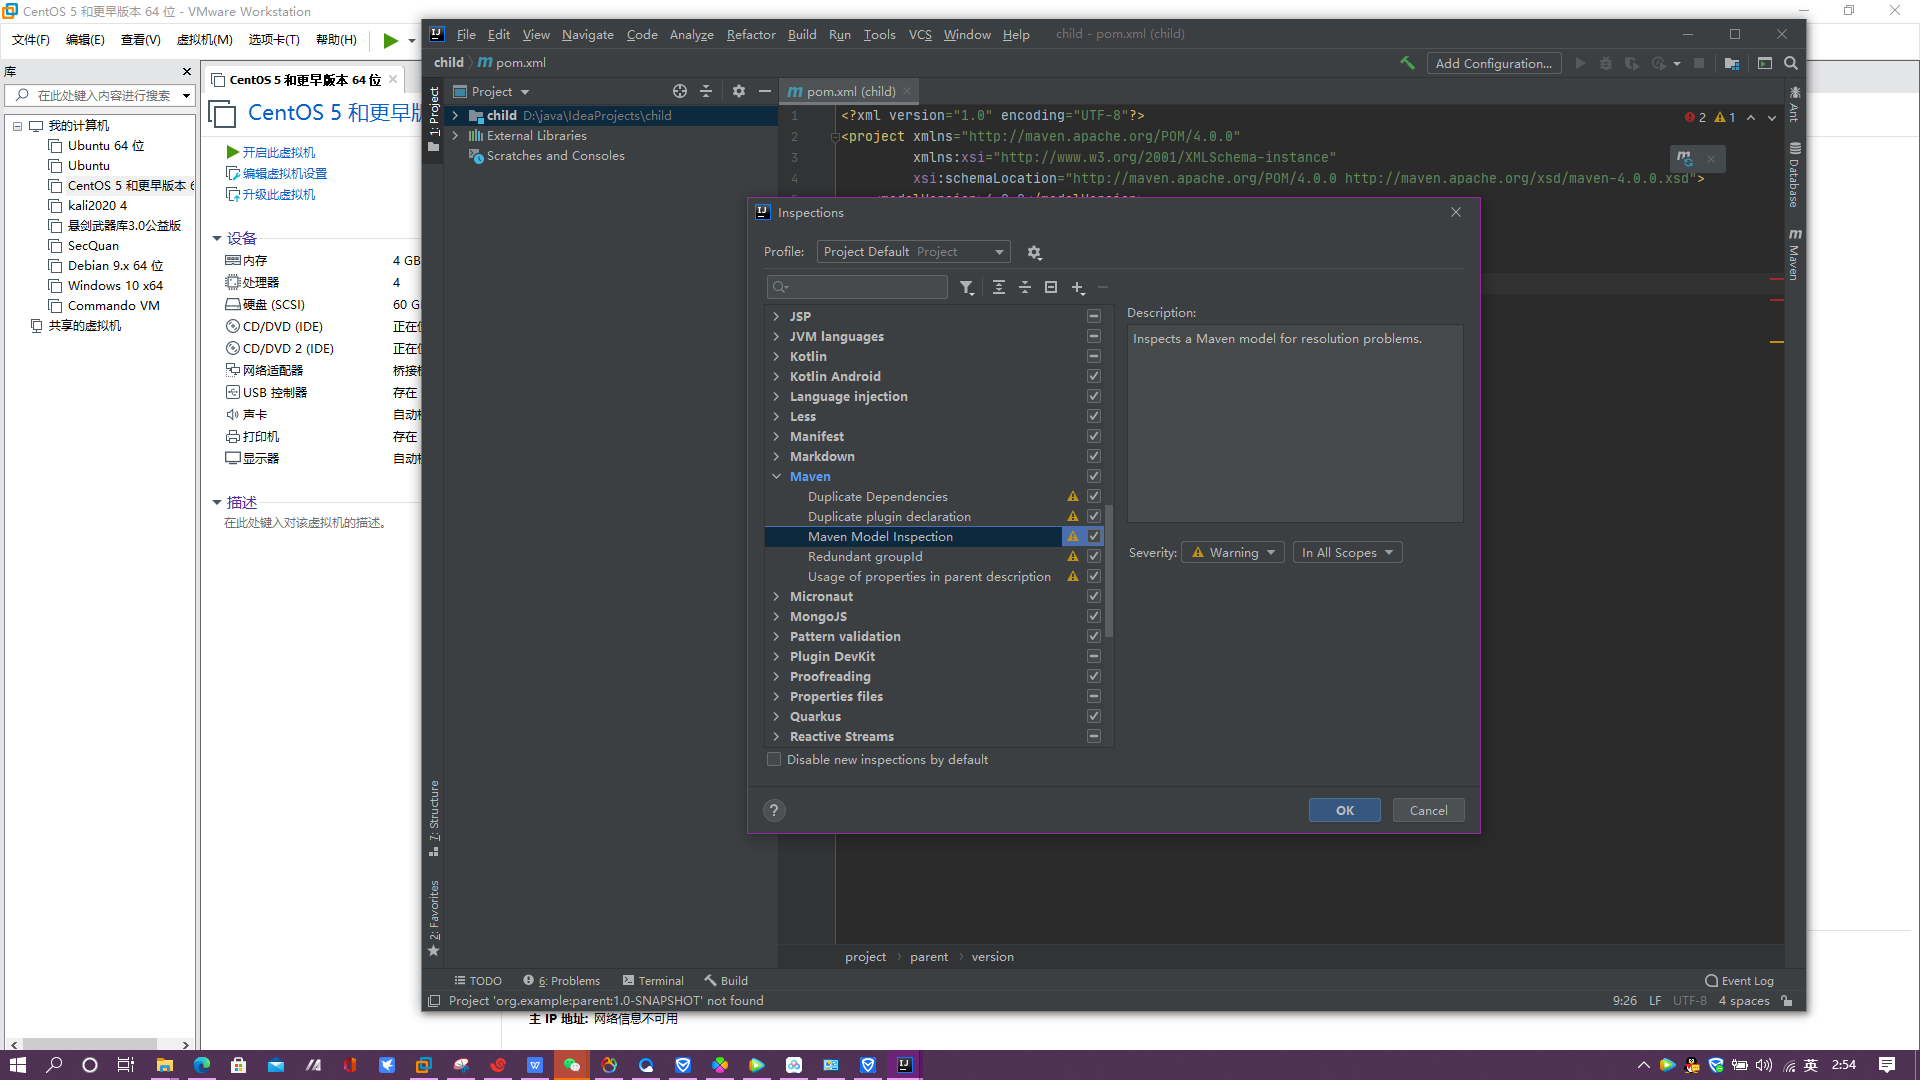Screen dimensions: 1920x1080
Task: Toggle Duplicate Dependencies inspection checkbox
Action: coord(1094,497)
